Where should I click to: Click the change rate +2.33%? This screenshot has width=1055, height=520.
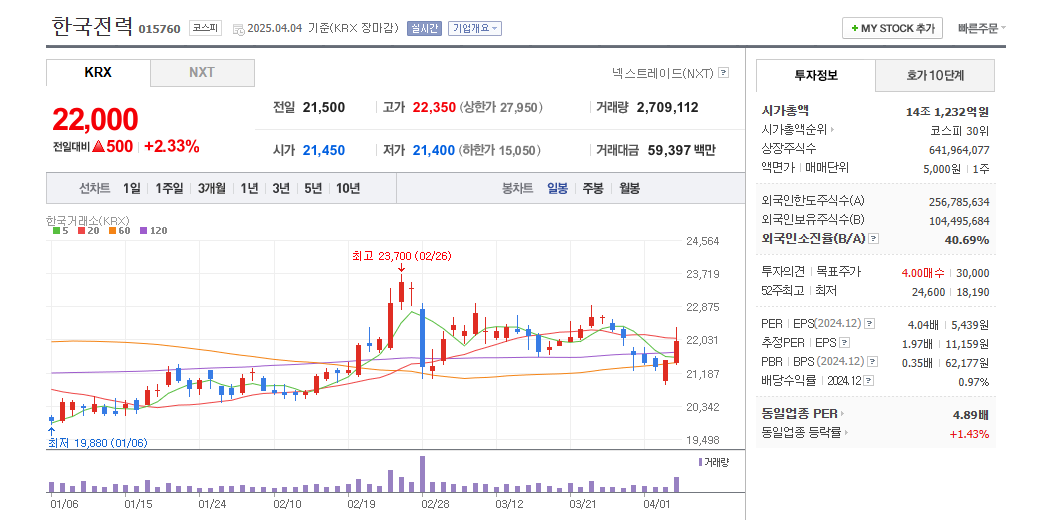(172, 147)
